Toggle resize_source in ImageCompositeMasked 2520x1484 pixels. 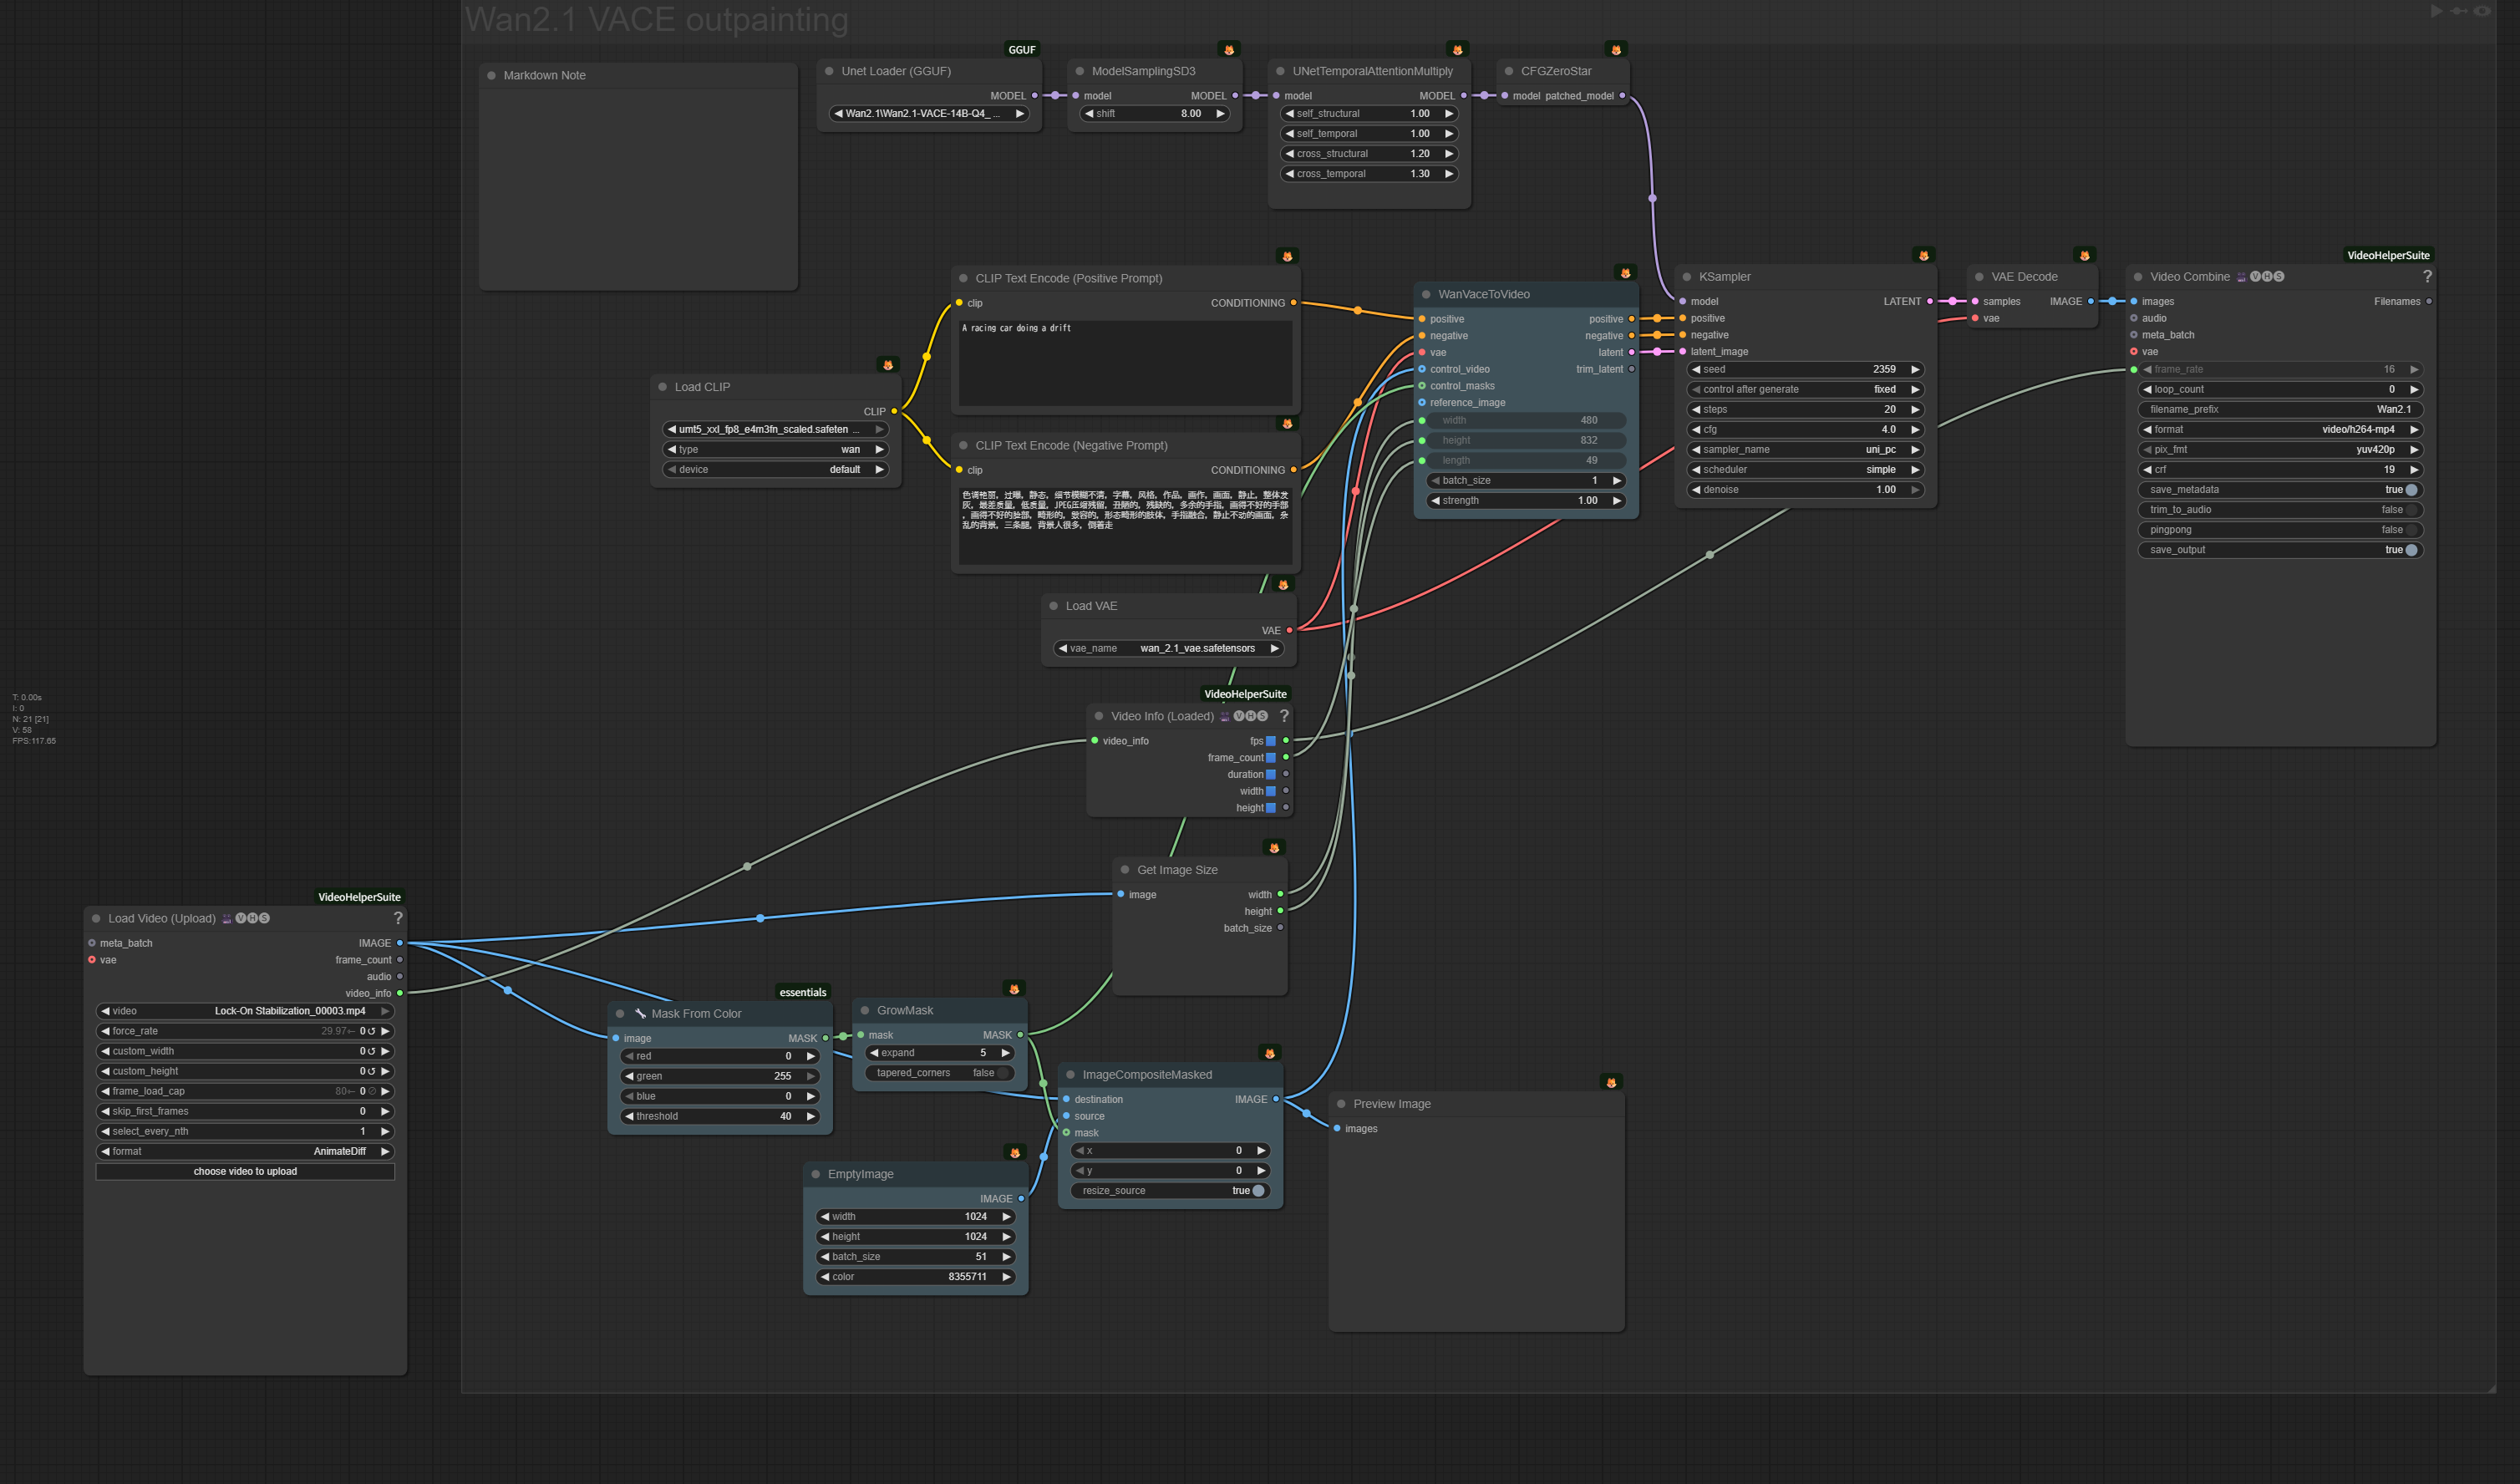(1258, 1191)
